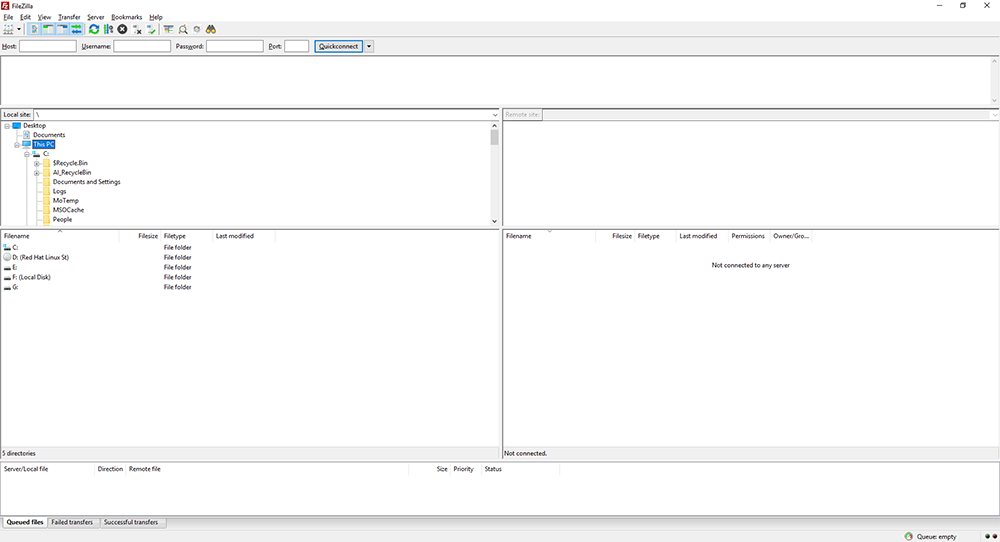Screen dimensions: 1000x542
Task: Open the Help menu
Action: click(x=156, y=17)
